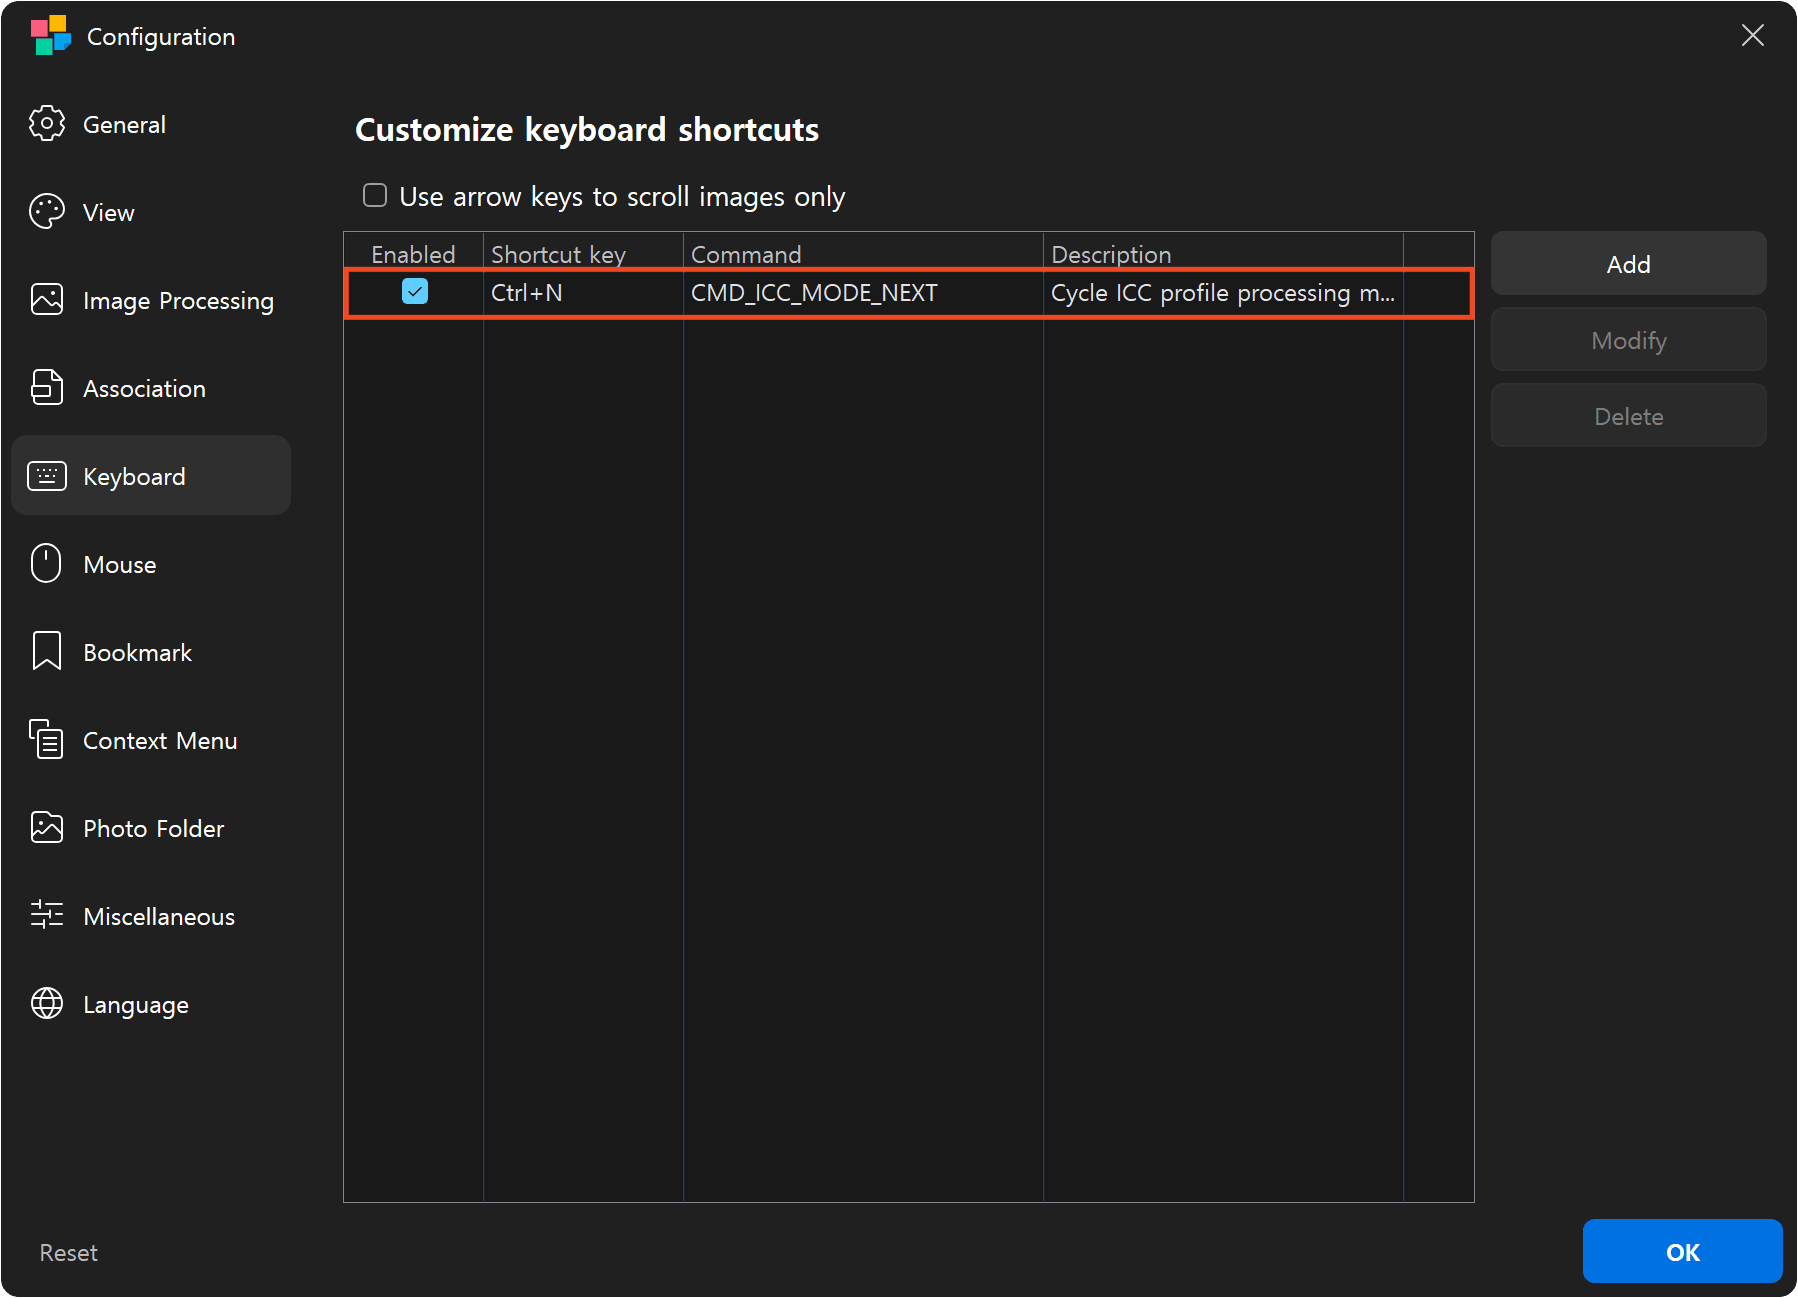Close the Configuration window

(1752, 36)
